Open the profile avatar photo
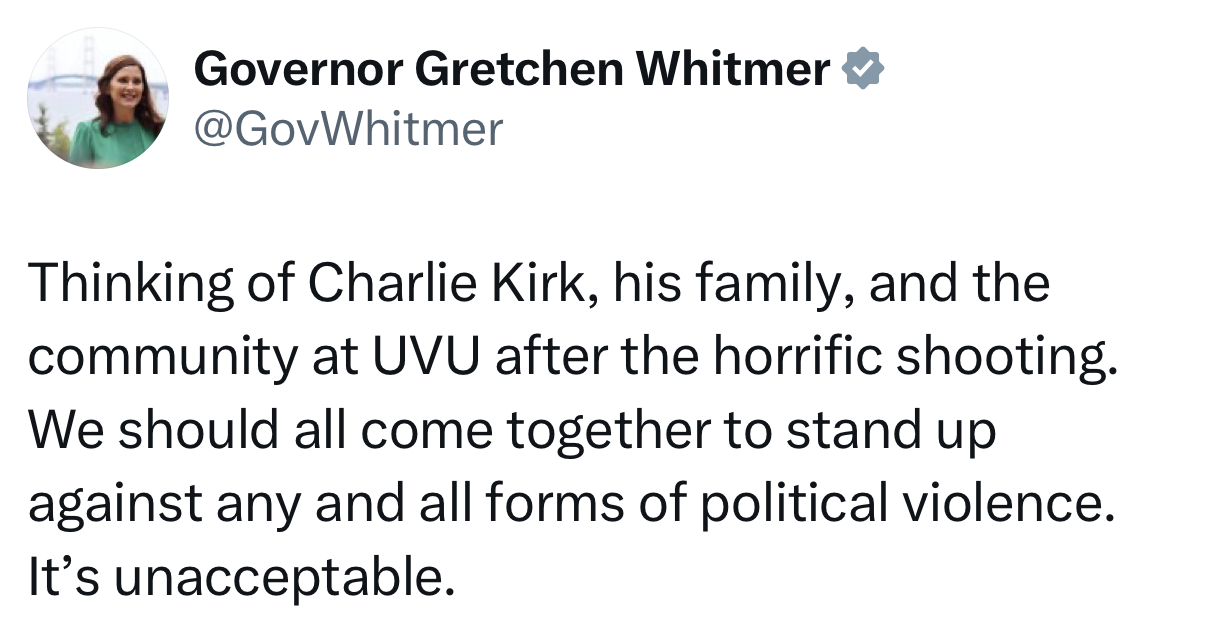 click(98, 97)
